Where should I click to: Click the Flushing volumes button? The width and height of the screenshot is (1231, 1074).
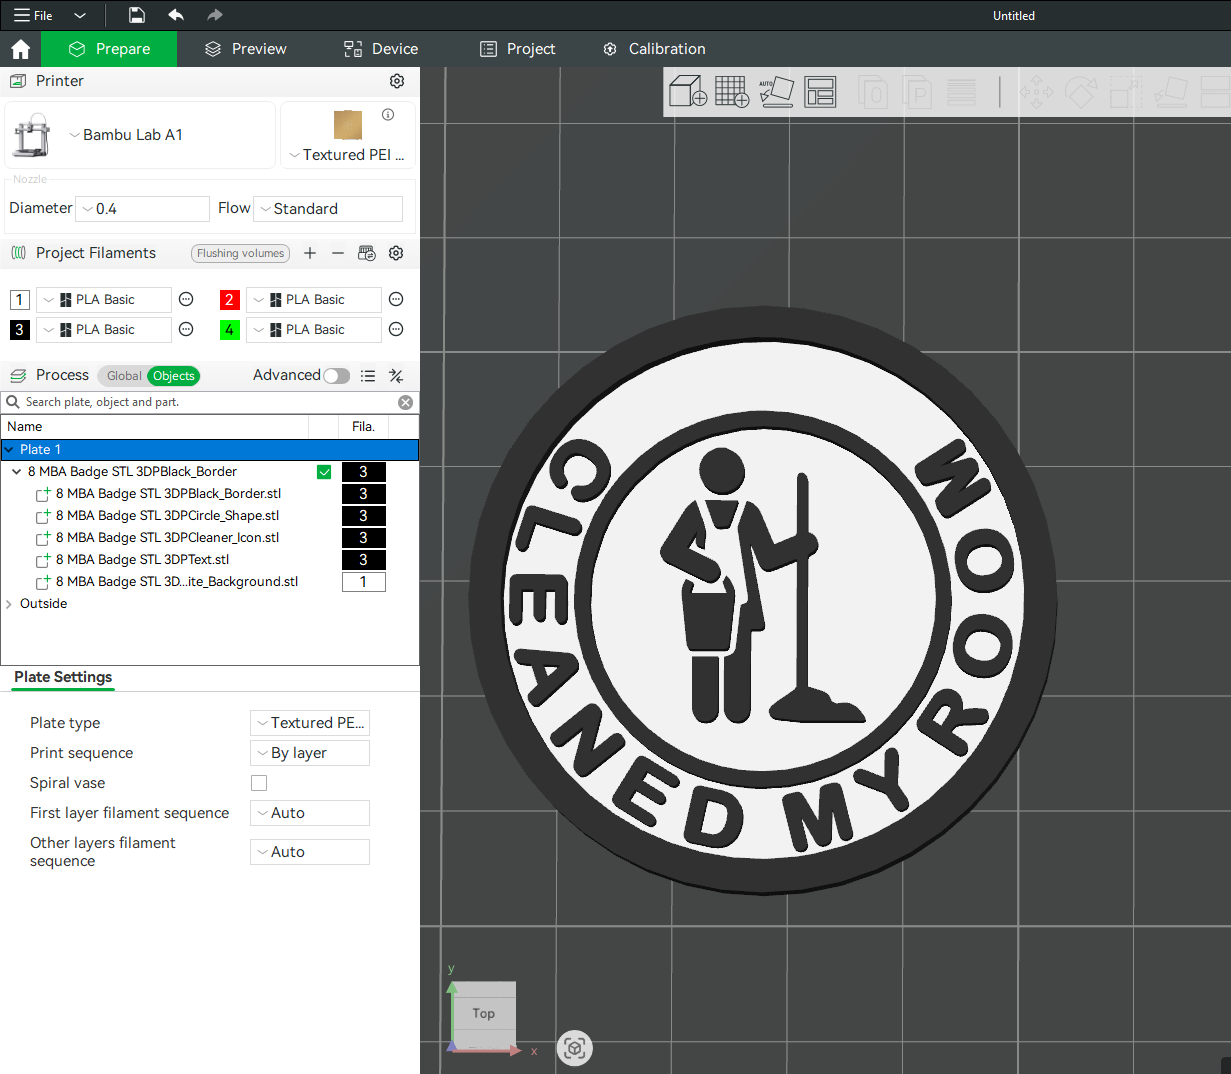tap(240, 253)
